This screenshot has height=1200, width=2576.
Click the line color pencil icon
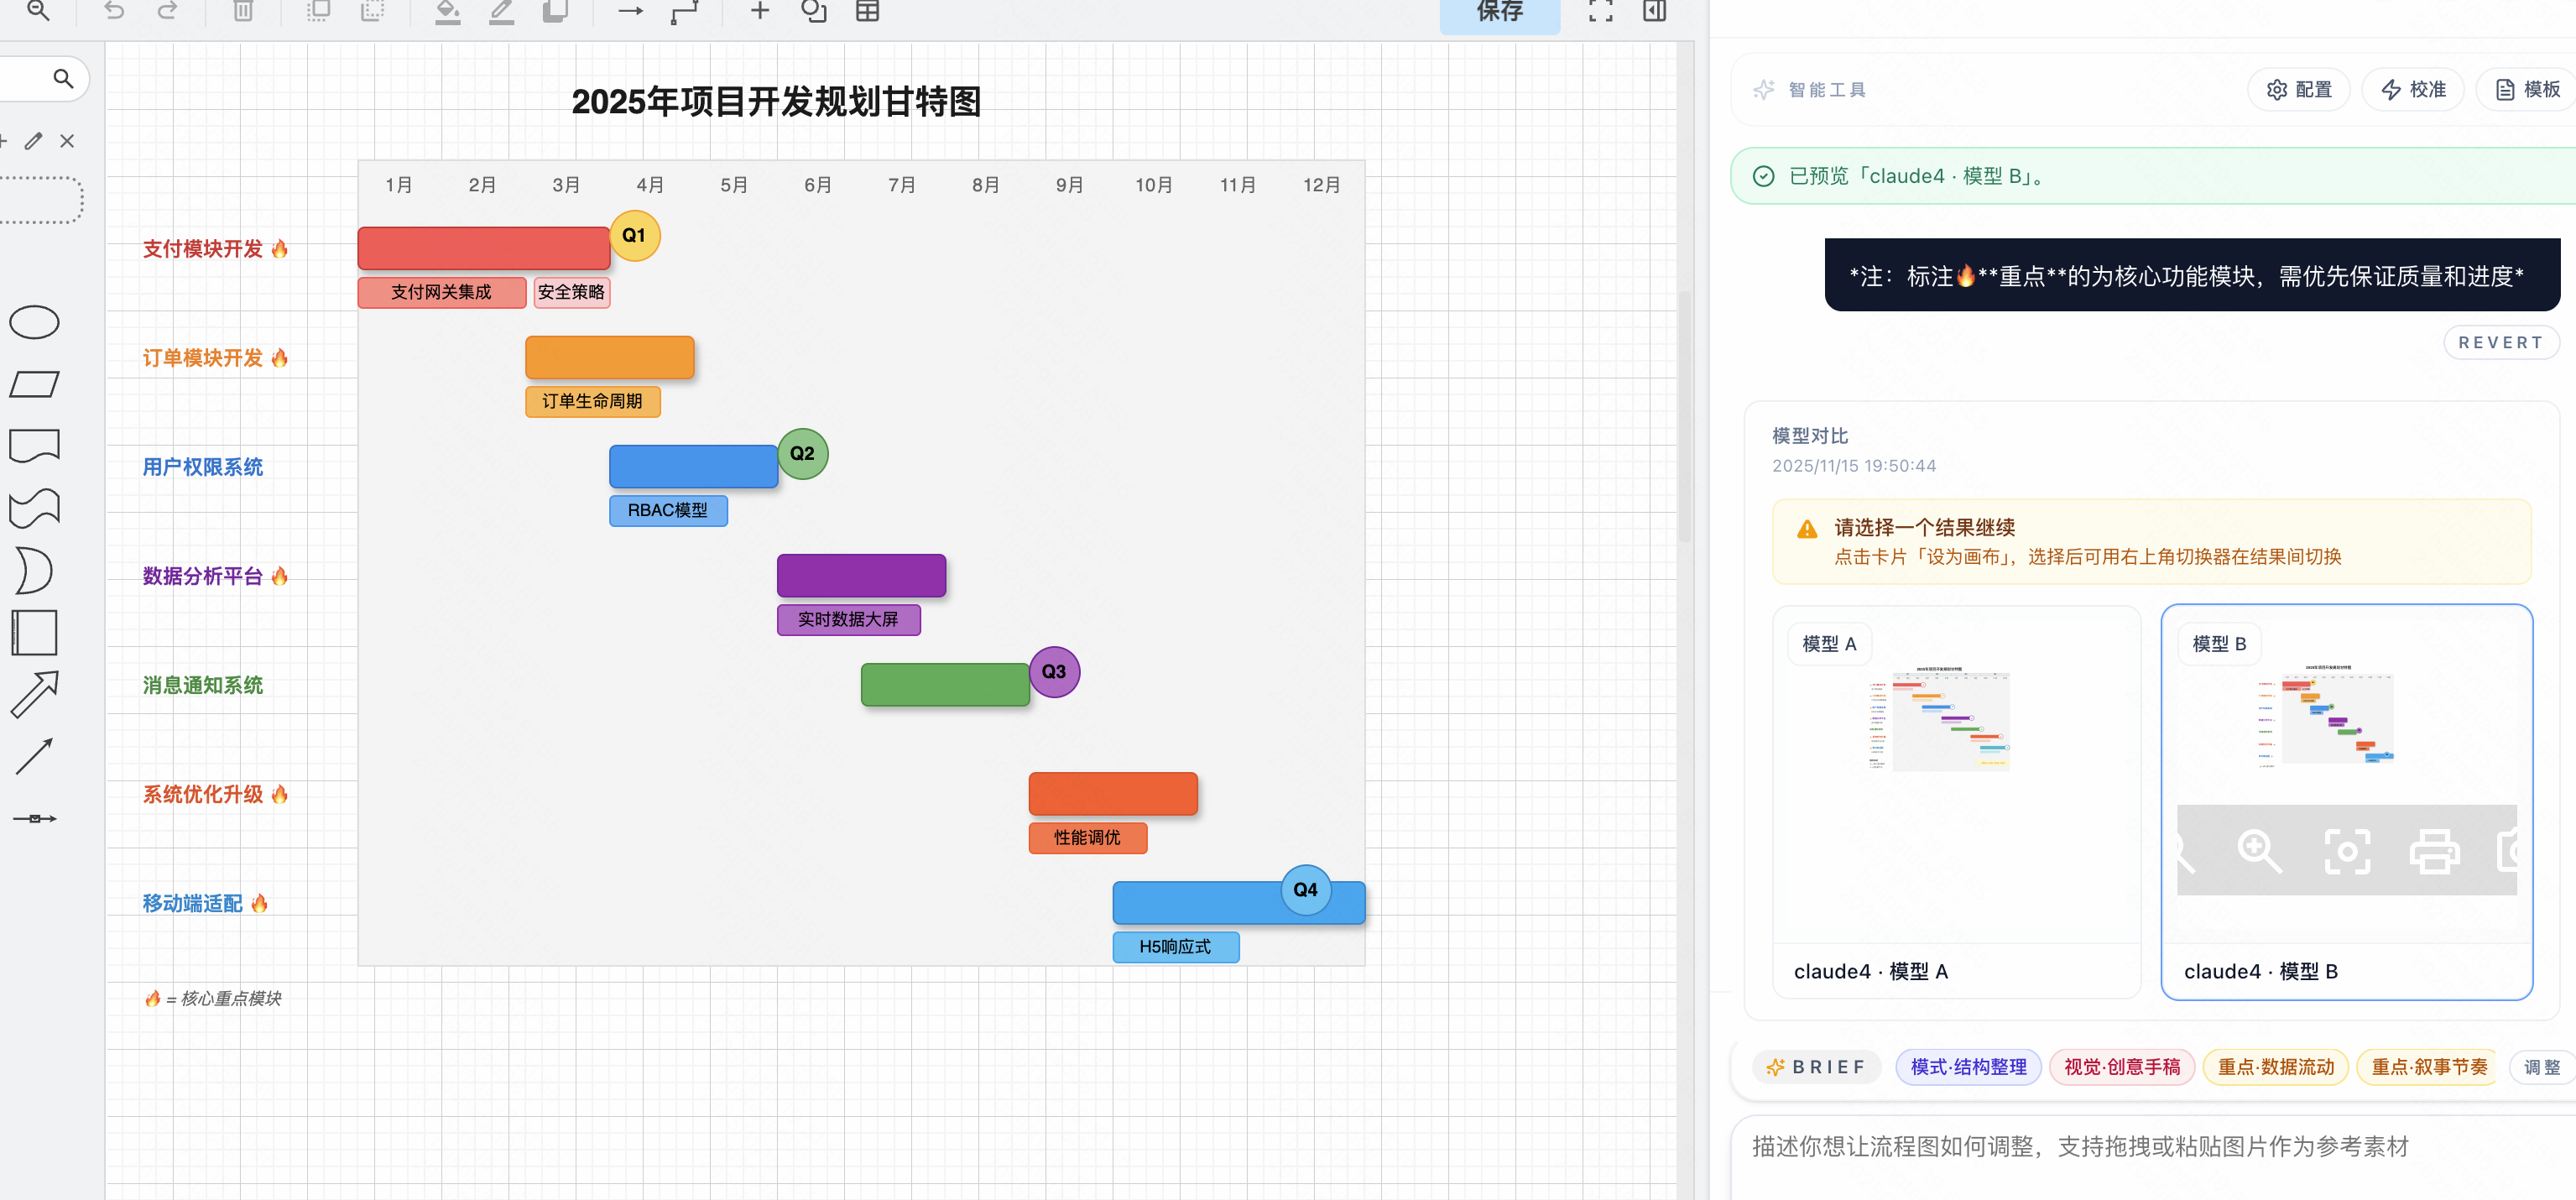[x=501, y=12]
